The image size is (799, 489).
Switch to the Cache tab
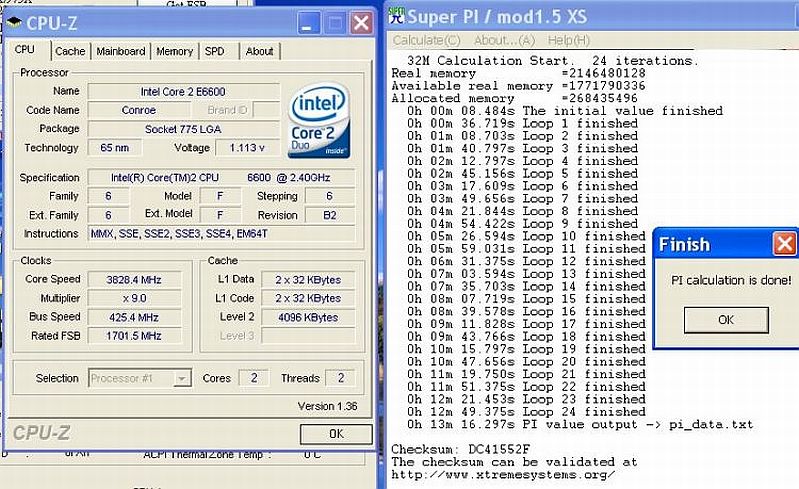[70, 51]
